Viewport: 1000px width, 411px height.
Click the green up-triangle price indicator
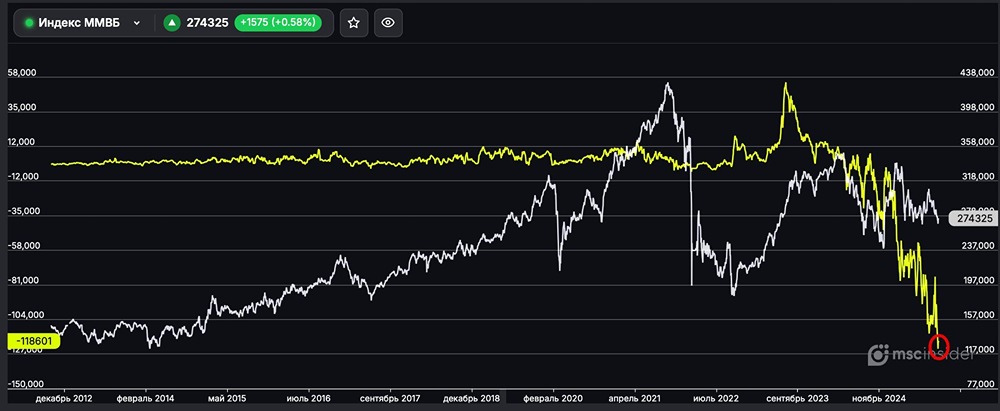coord(172,23)
